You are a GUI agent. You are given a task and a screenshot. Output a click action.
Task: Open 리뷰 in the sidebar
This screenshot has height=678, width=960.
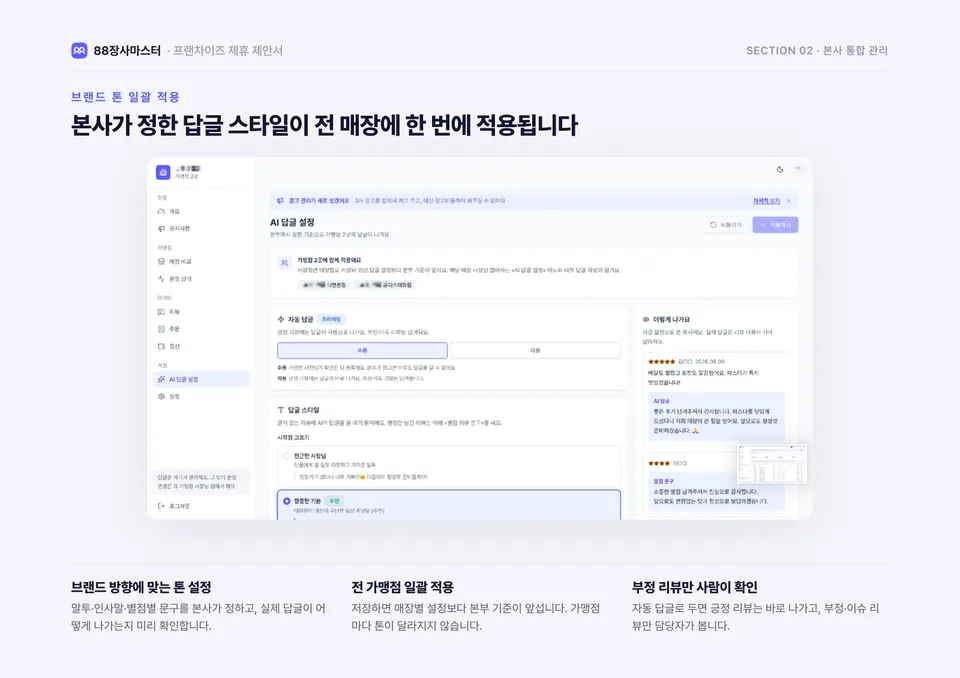coord(201,312)
